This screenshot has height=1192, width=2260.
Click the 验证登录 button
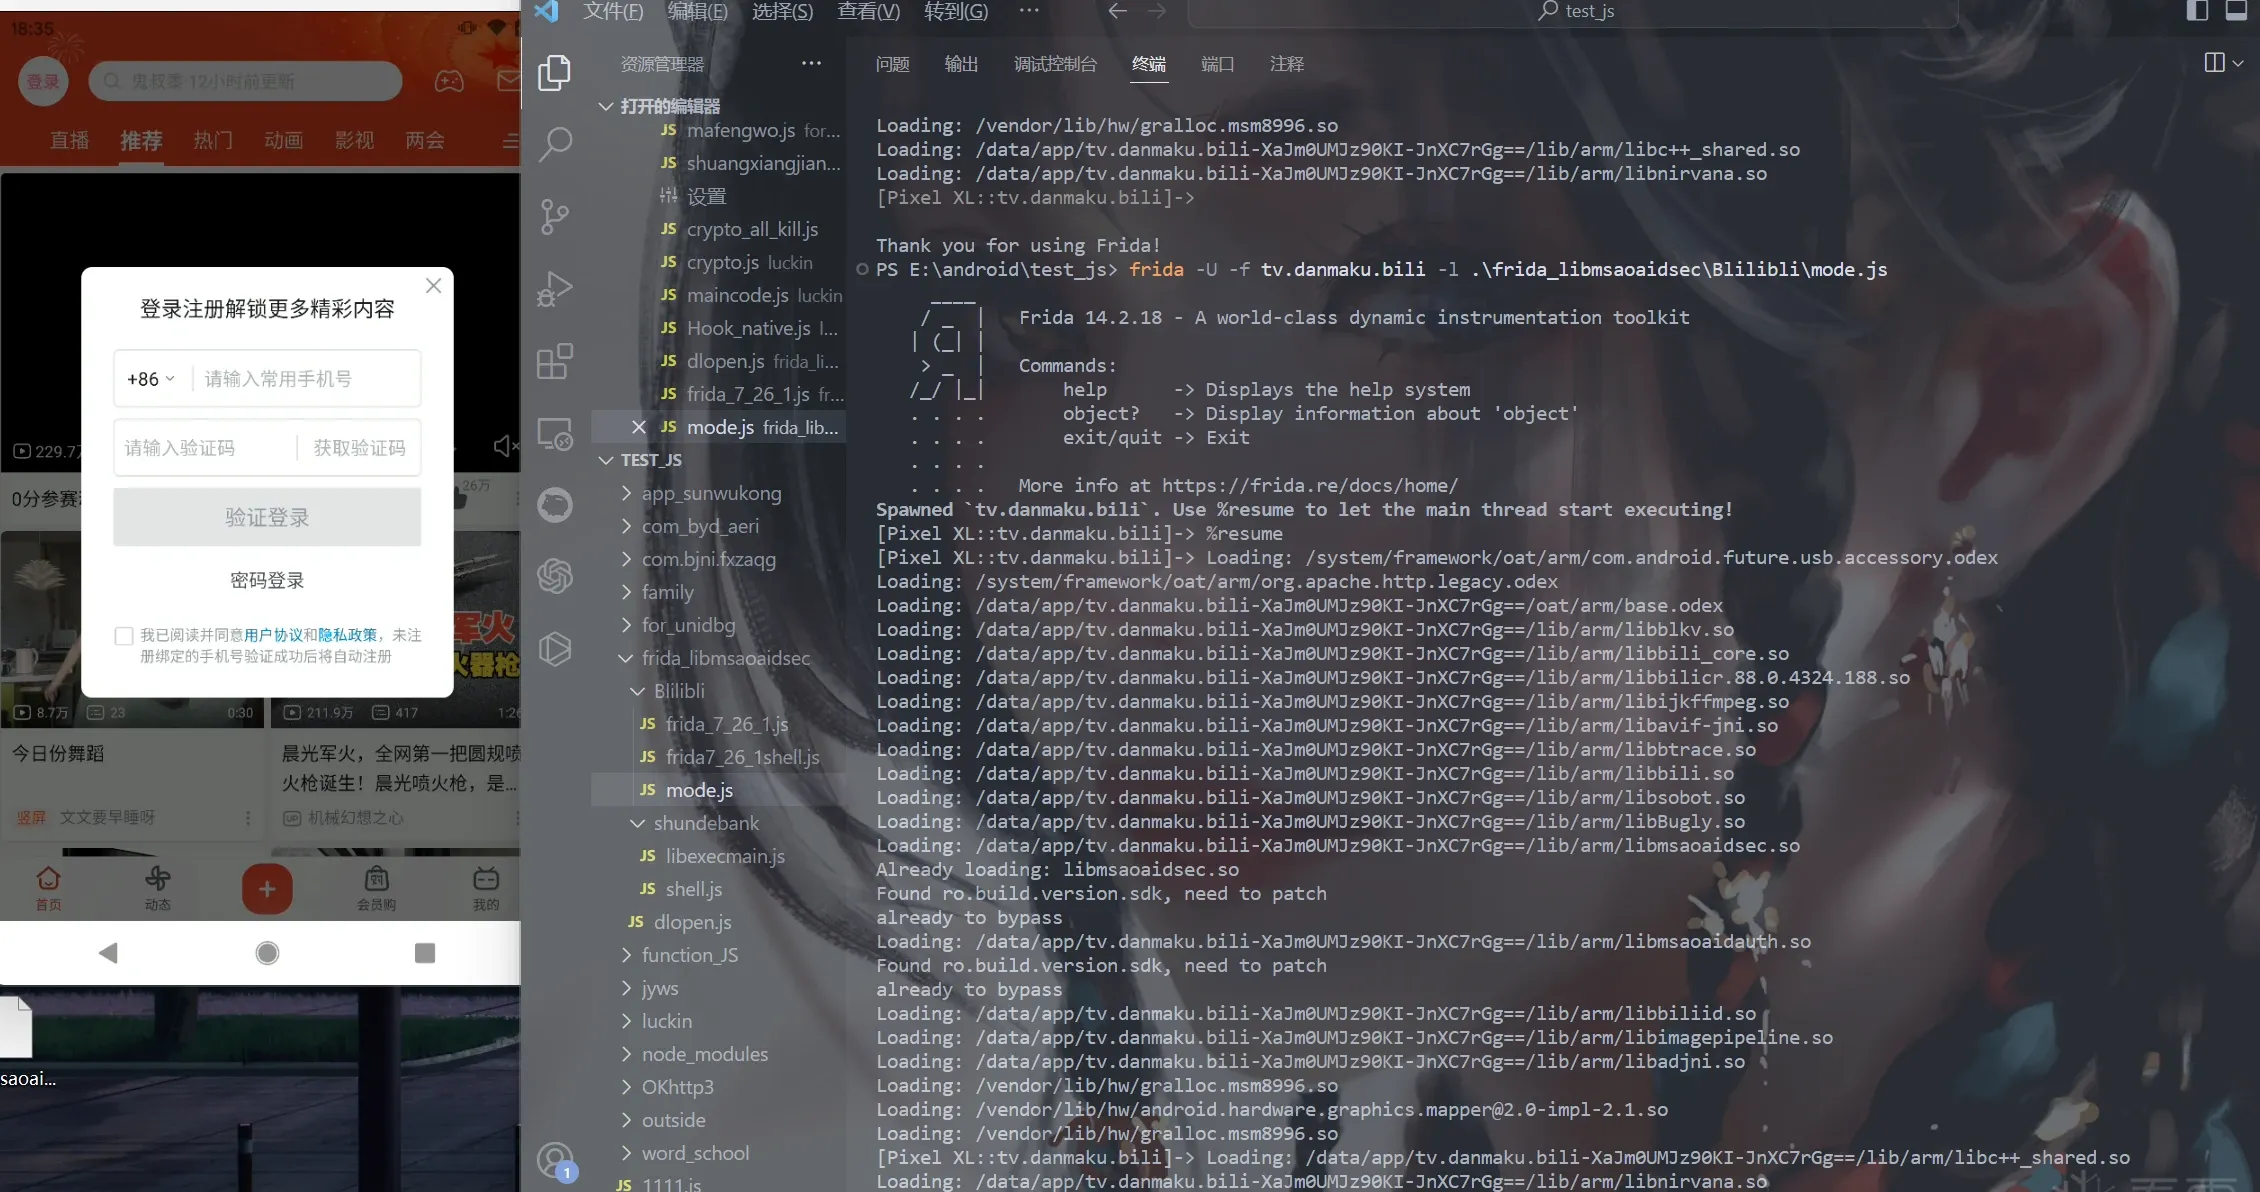point(267,517)
